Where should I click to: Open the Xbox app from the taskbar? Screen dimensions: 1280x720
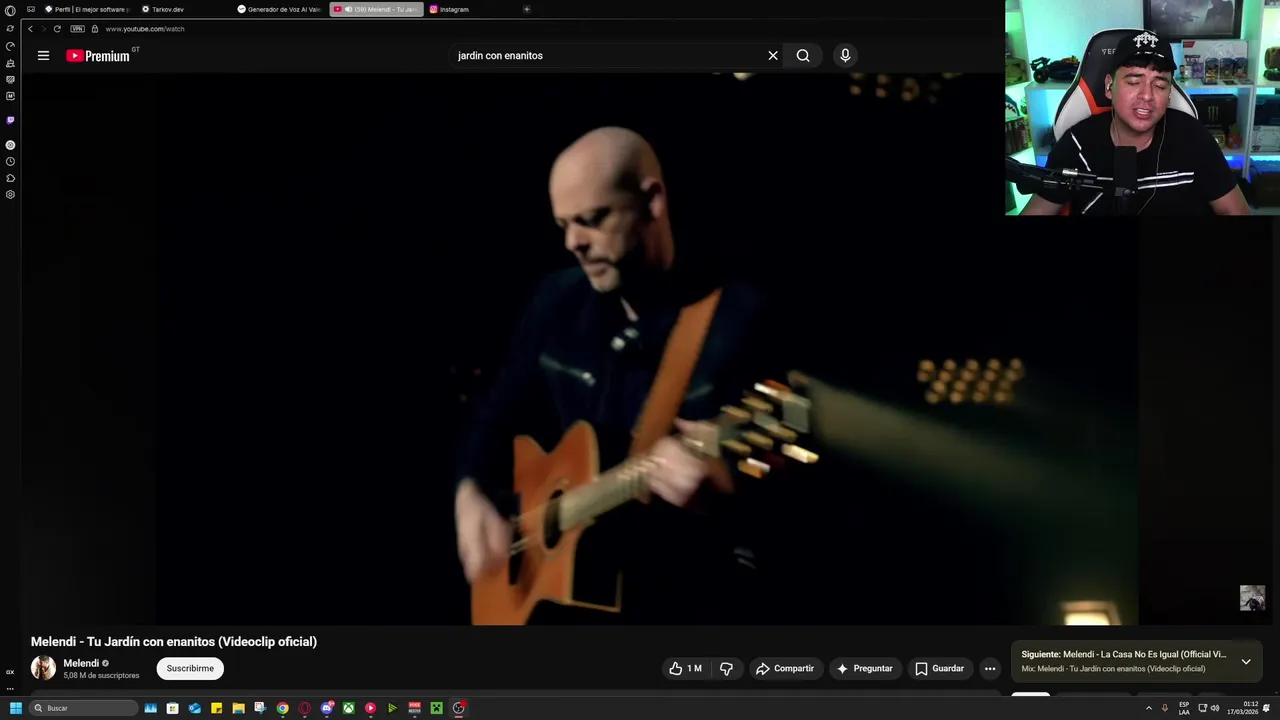[348, 708]
